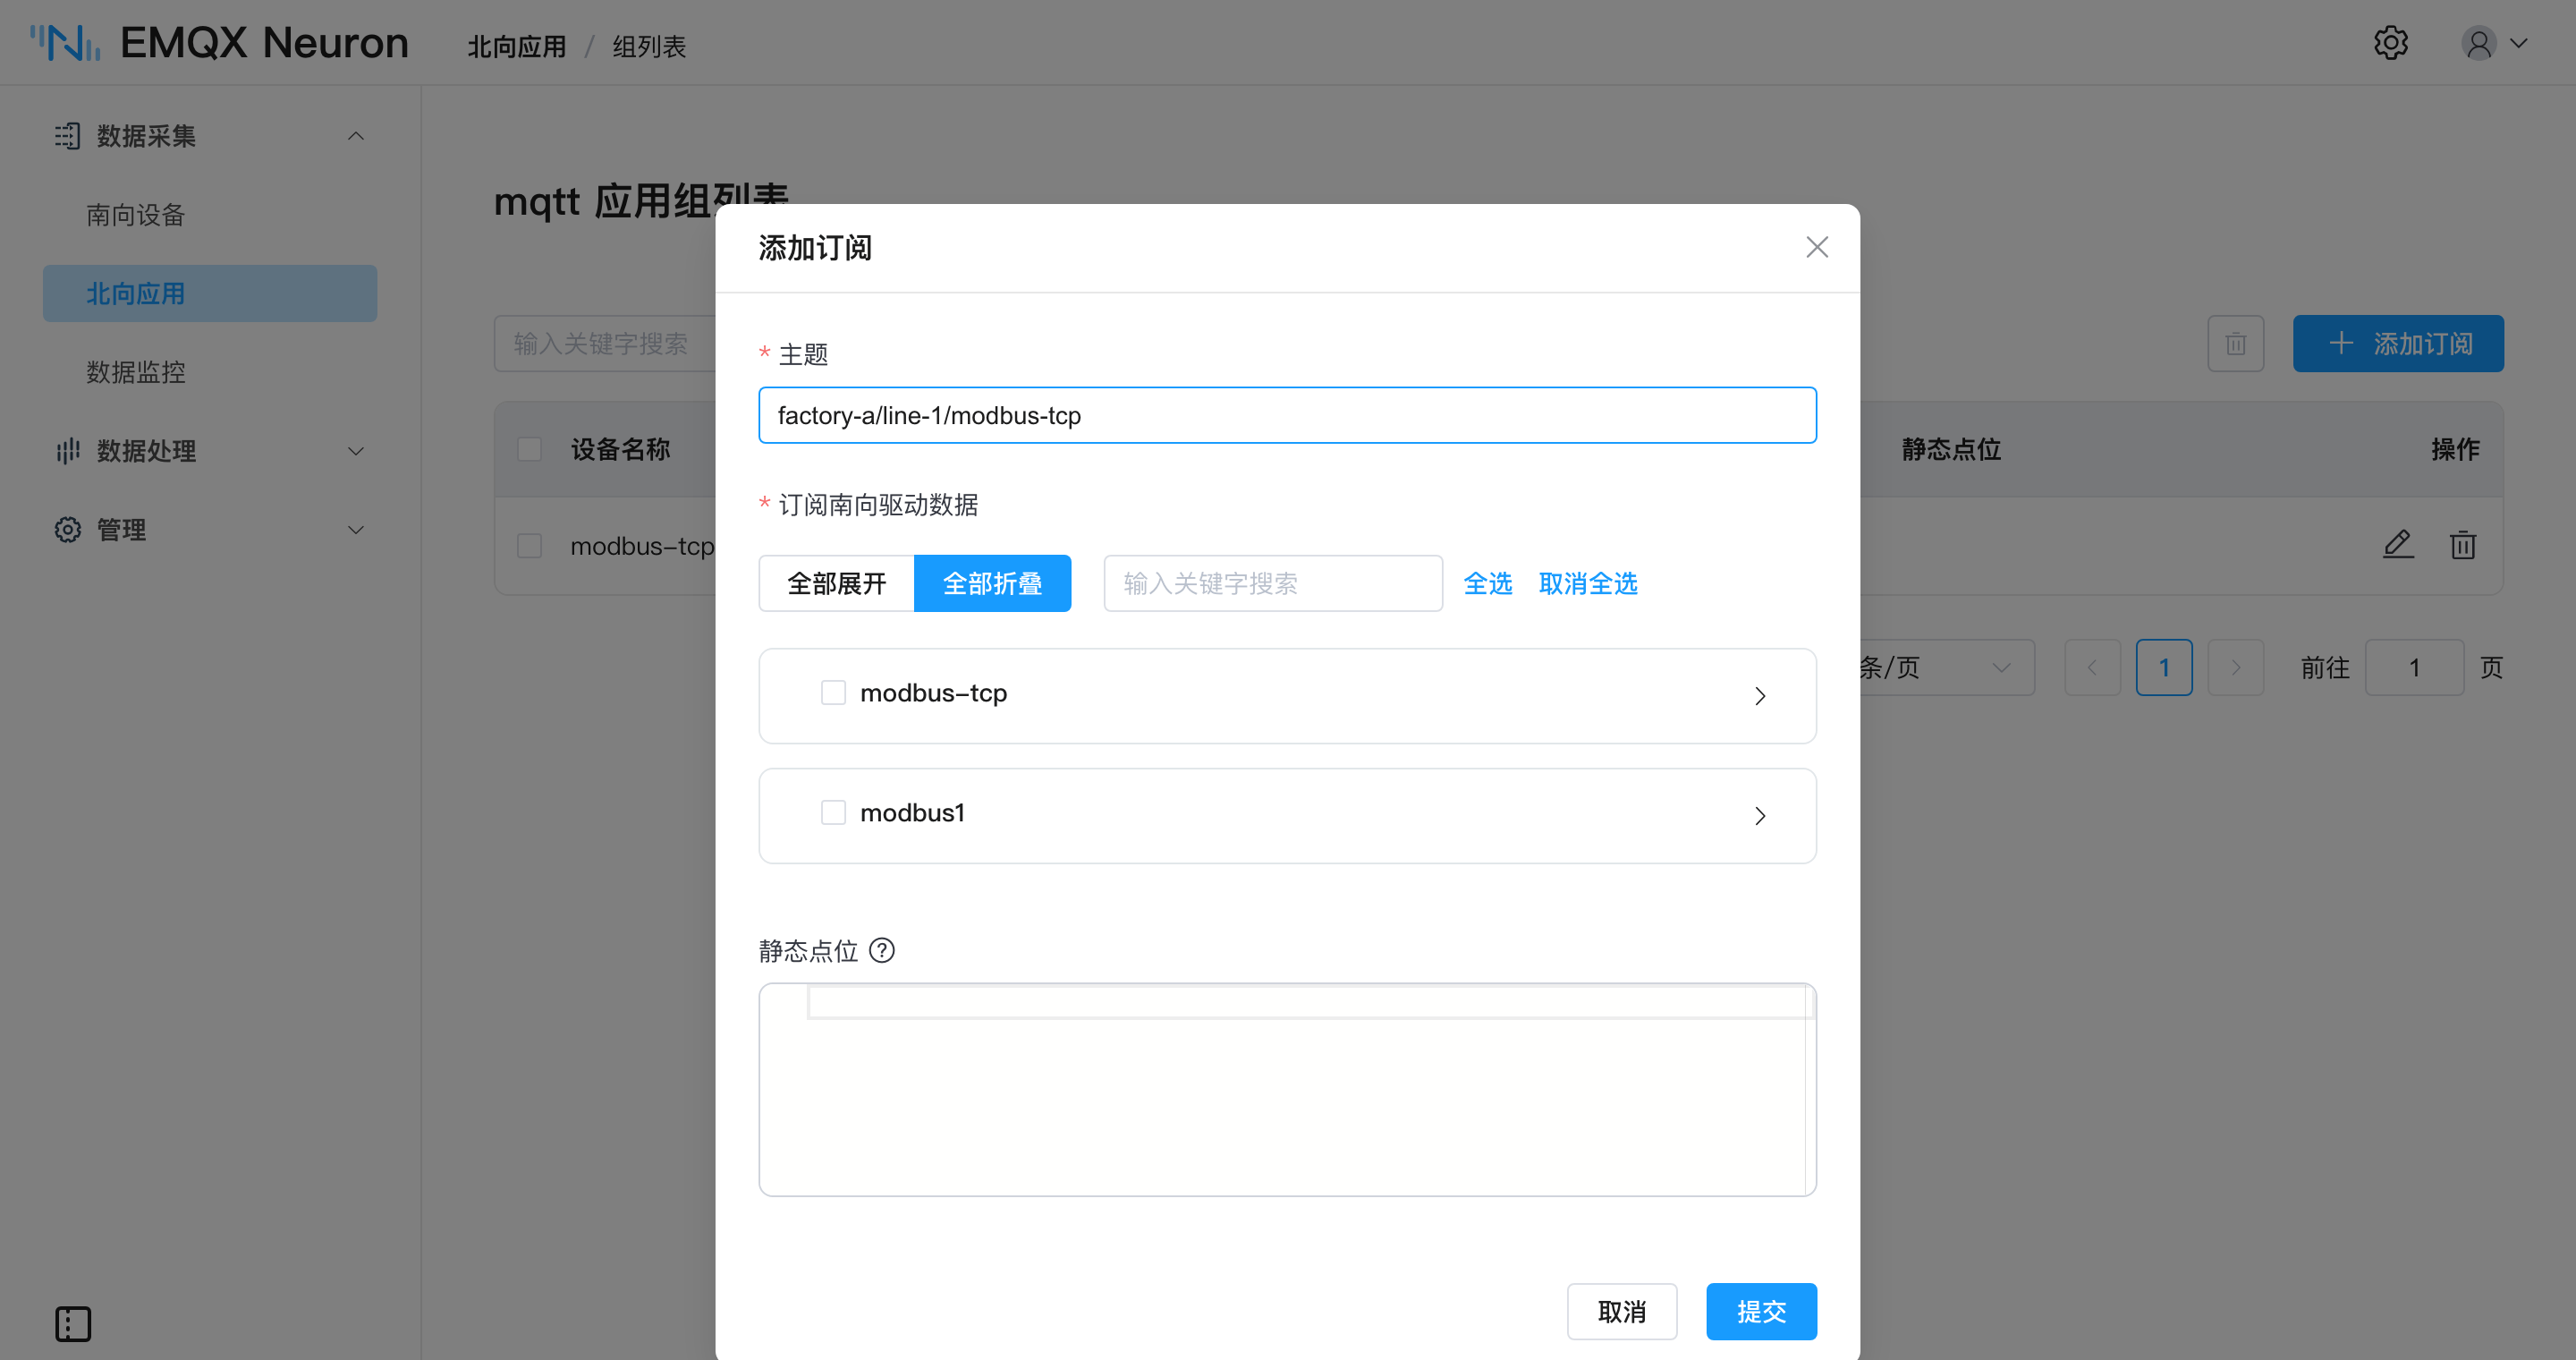Image resolution: width=2576 pixels, height=1360 pixels.
Task: Select 北向应用 in the sidebar
Action: [210, 294]
